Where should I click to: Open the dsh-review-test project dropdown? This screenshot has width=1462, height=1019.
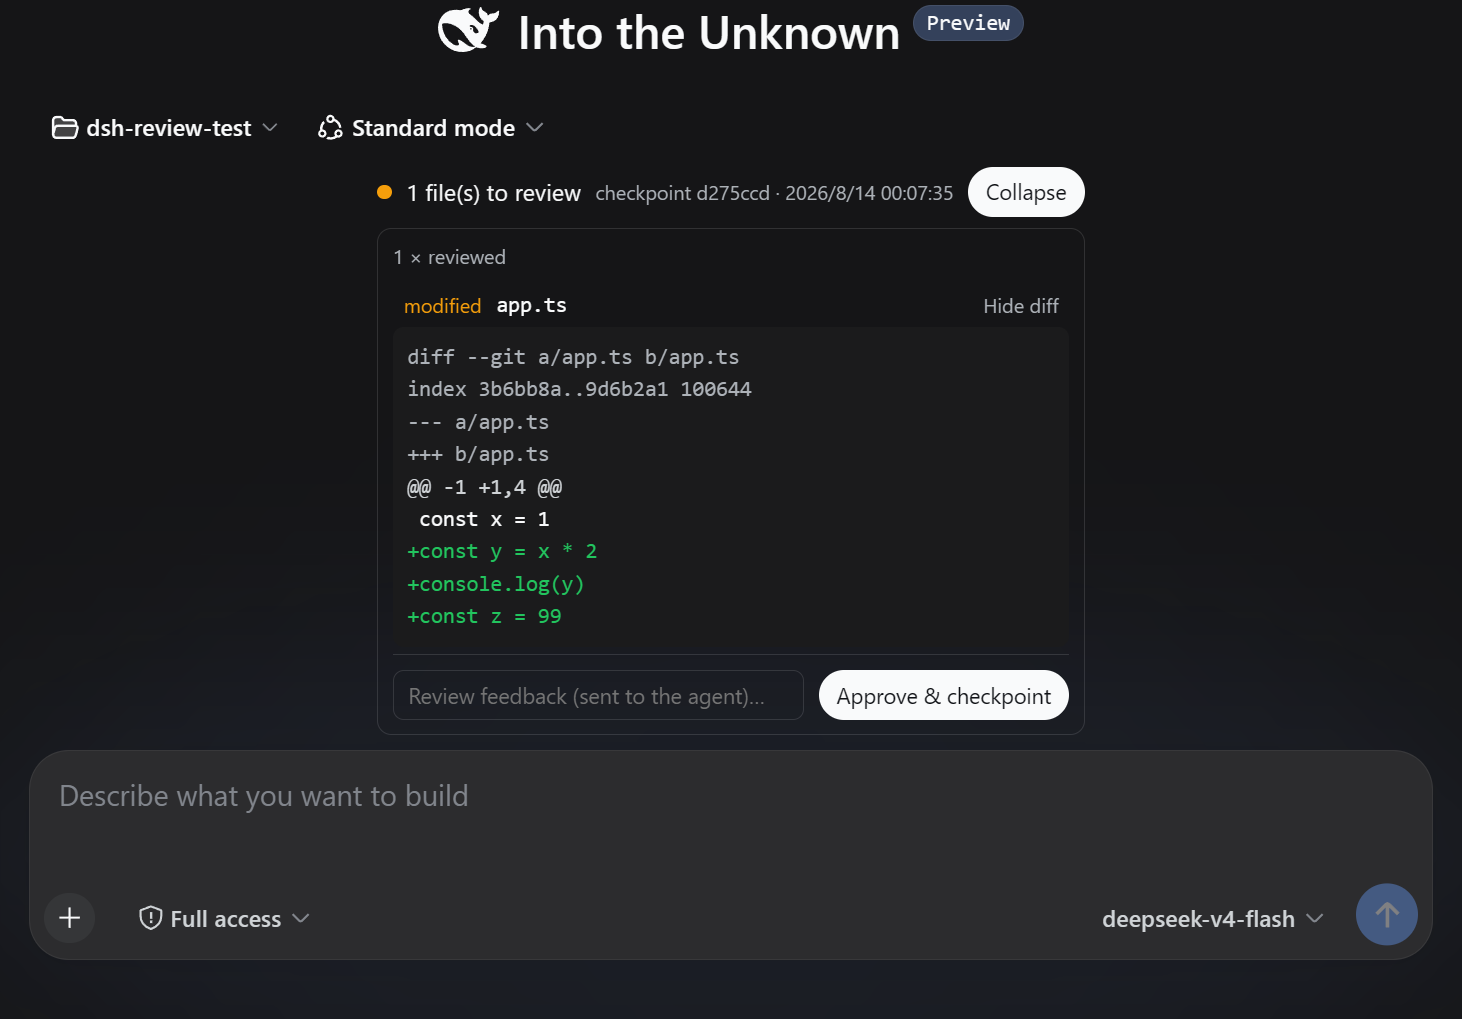pos(165,128)
